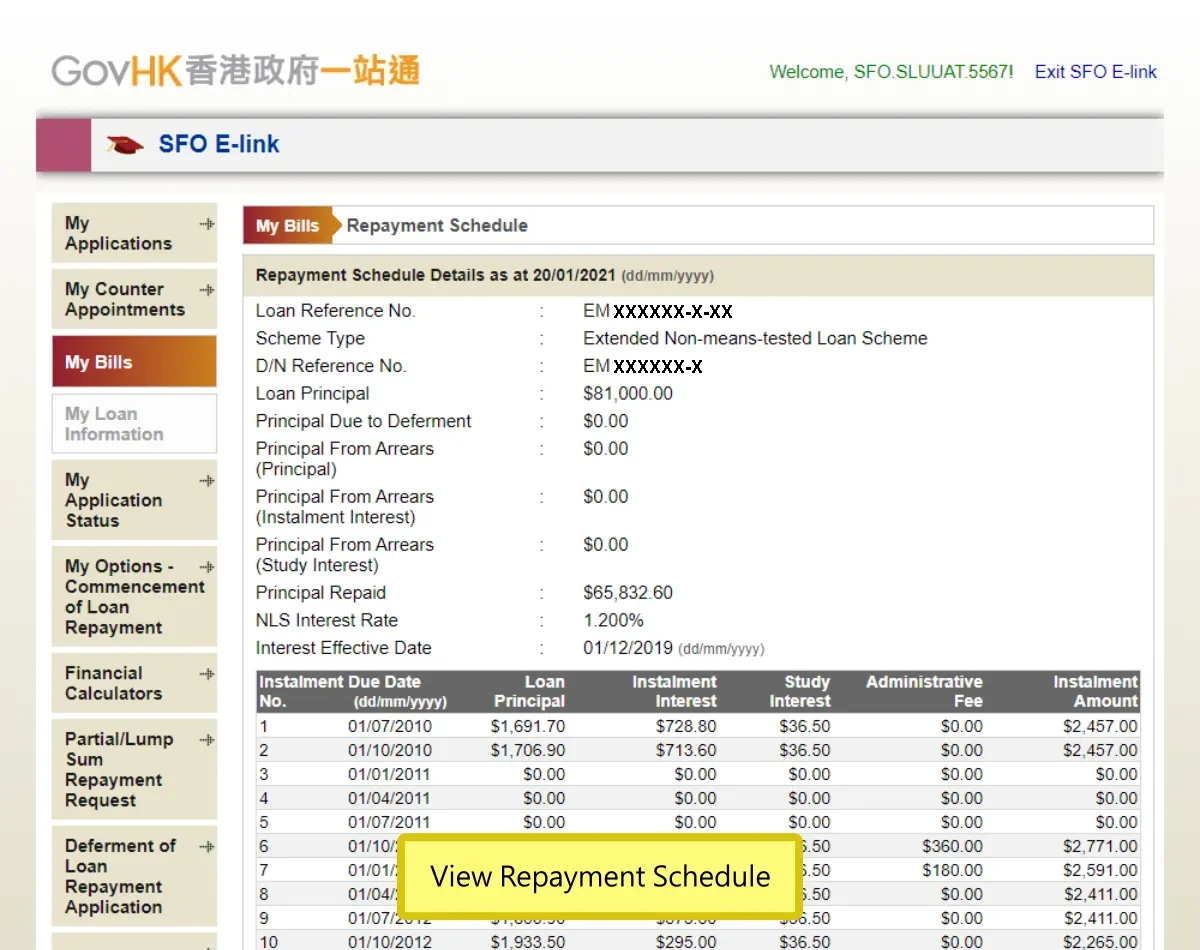Click the Repayment Schedule breadcrumb label

point(435,225)
